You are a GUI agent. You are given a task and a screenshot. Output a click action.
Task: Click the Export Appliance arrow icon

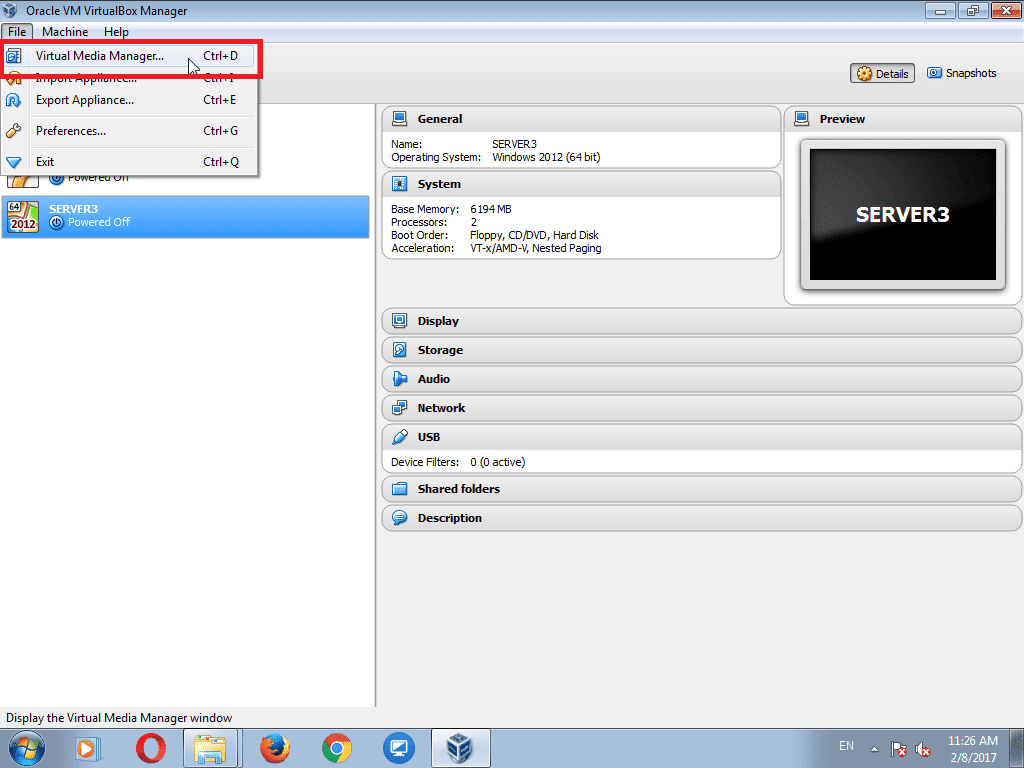13,100
